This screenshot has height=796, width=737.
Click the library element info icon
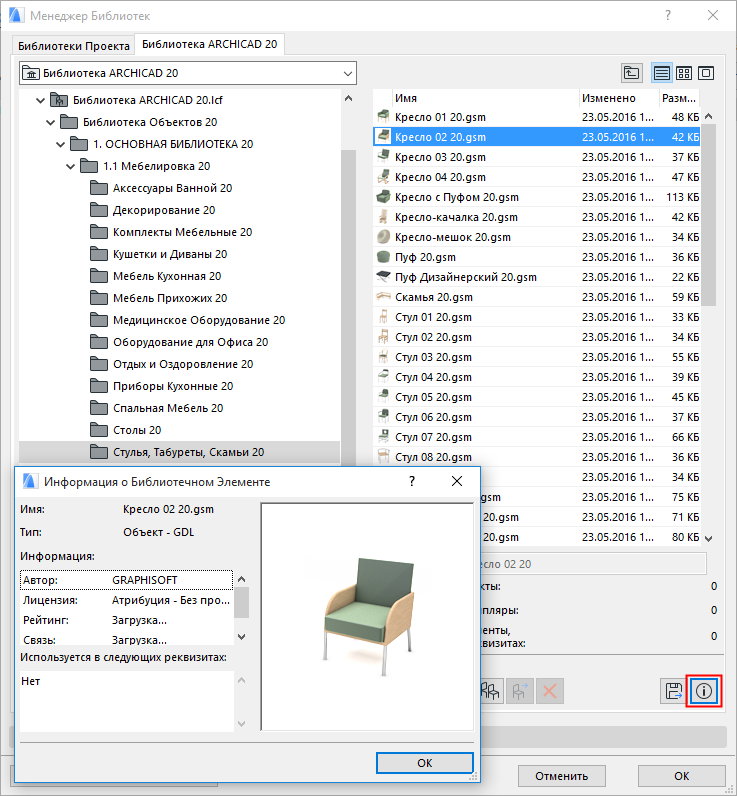704,691
